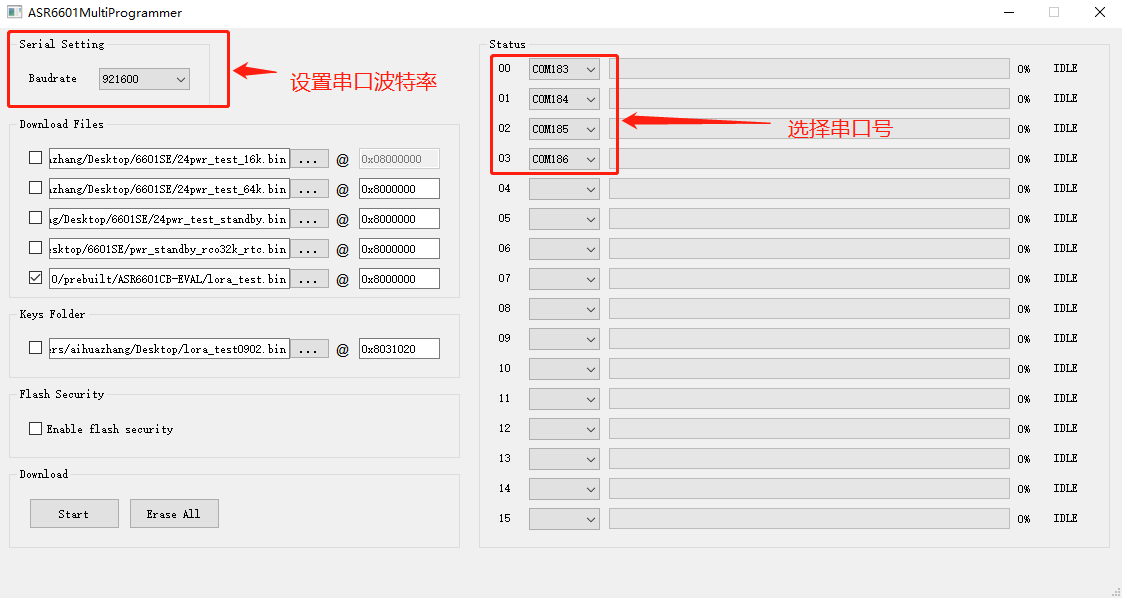Open the Baudrate 921600 dropdown
Viewport: 1122px width, 598px height.
[144, 79]
